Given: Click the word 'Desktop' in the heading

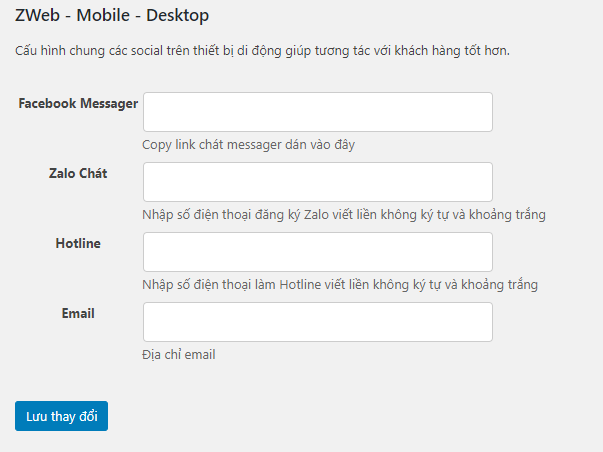Looking at the screenshot, I should 178,16.
